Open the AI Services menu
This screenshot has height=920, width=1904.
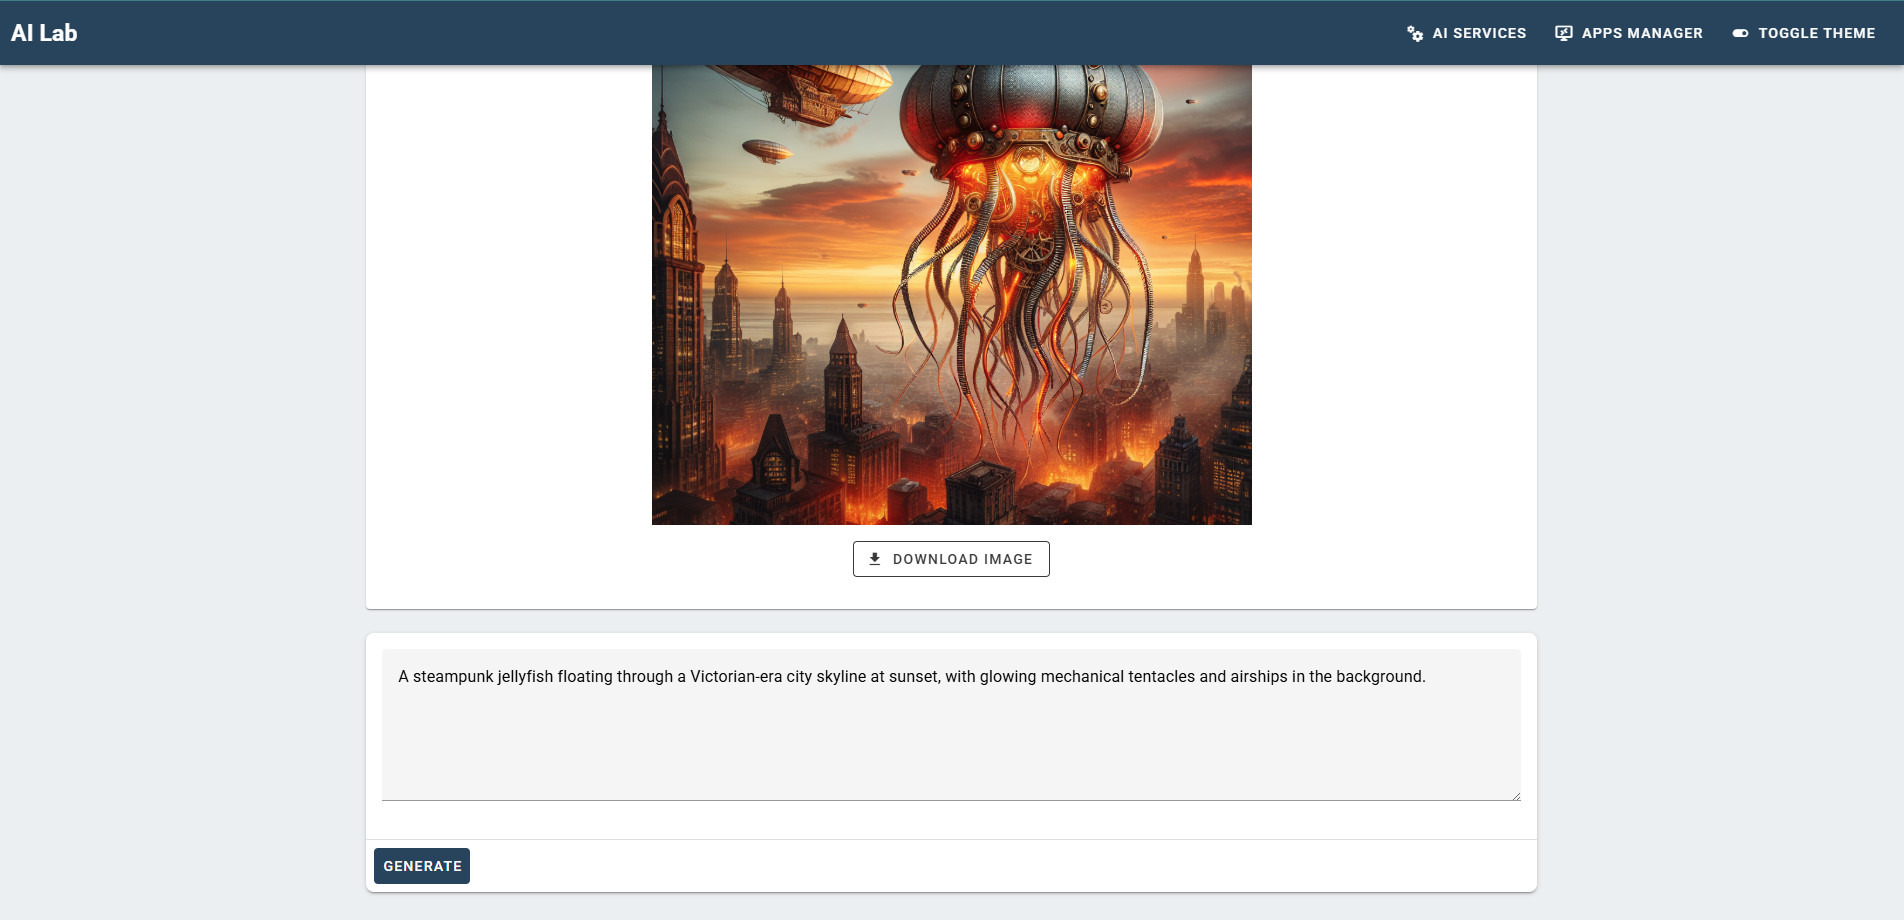coord(1478,33)
